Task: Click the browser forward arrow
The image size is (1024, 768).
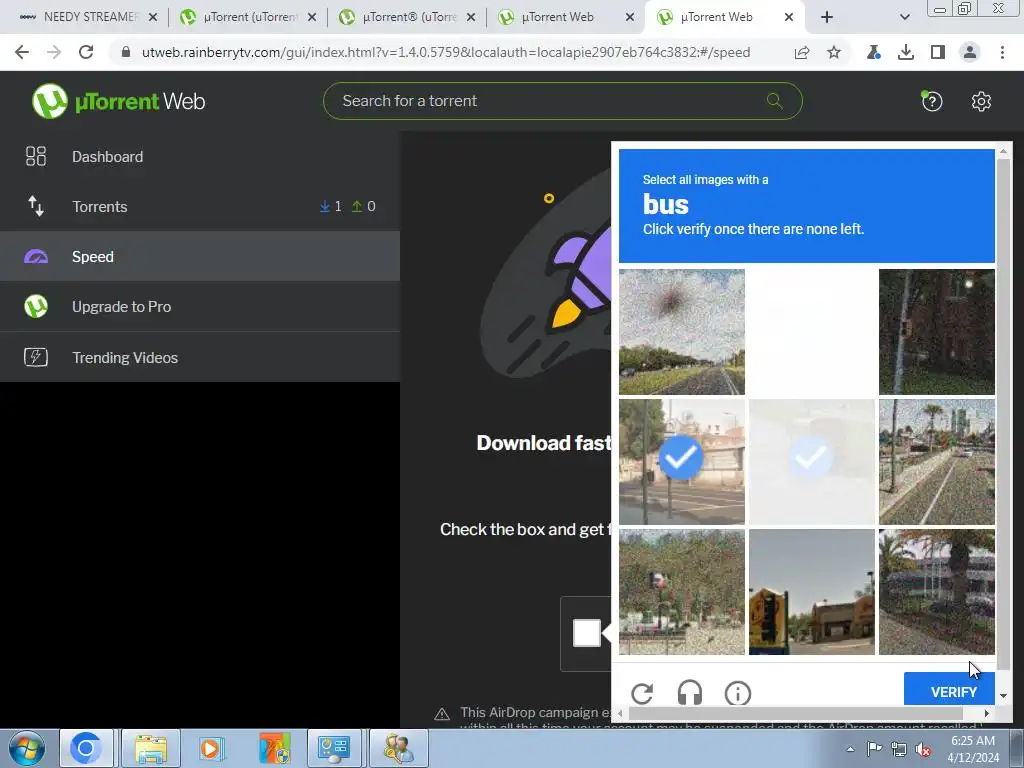Action: pyautogui.click(x=54, y=52)
